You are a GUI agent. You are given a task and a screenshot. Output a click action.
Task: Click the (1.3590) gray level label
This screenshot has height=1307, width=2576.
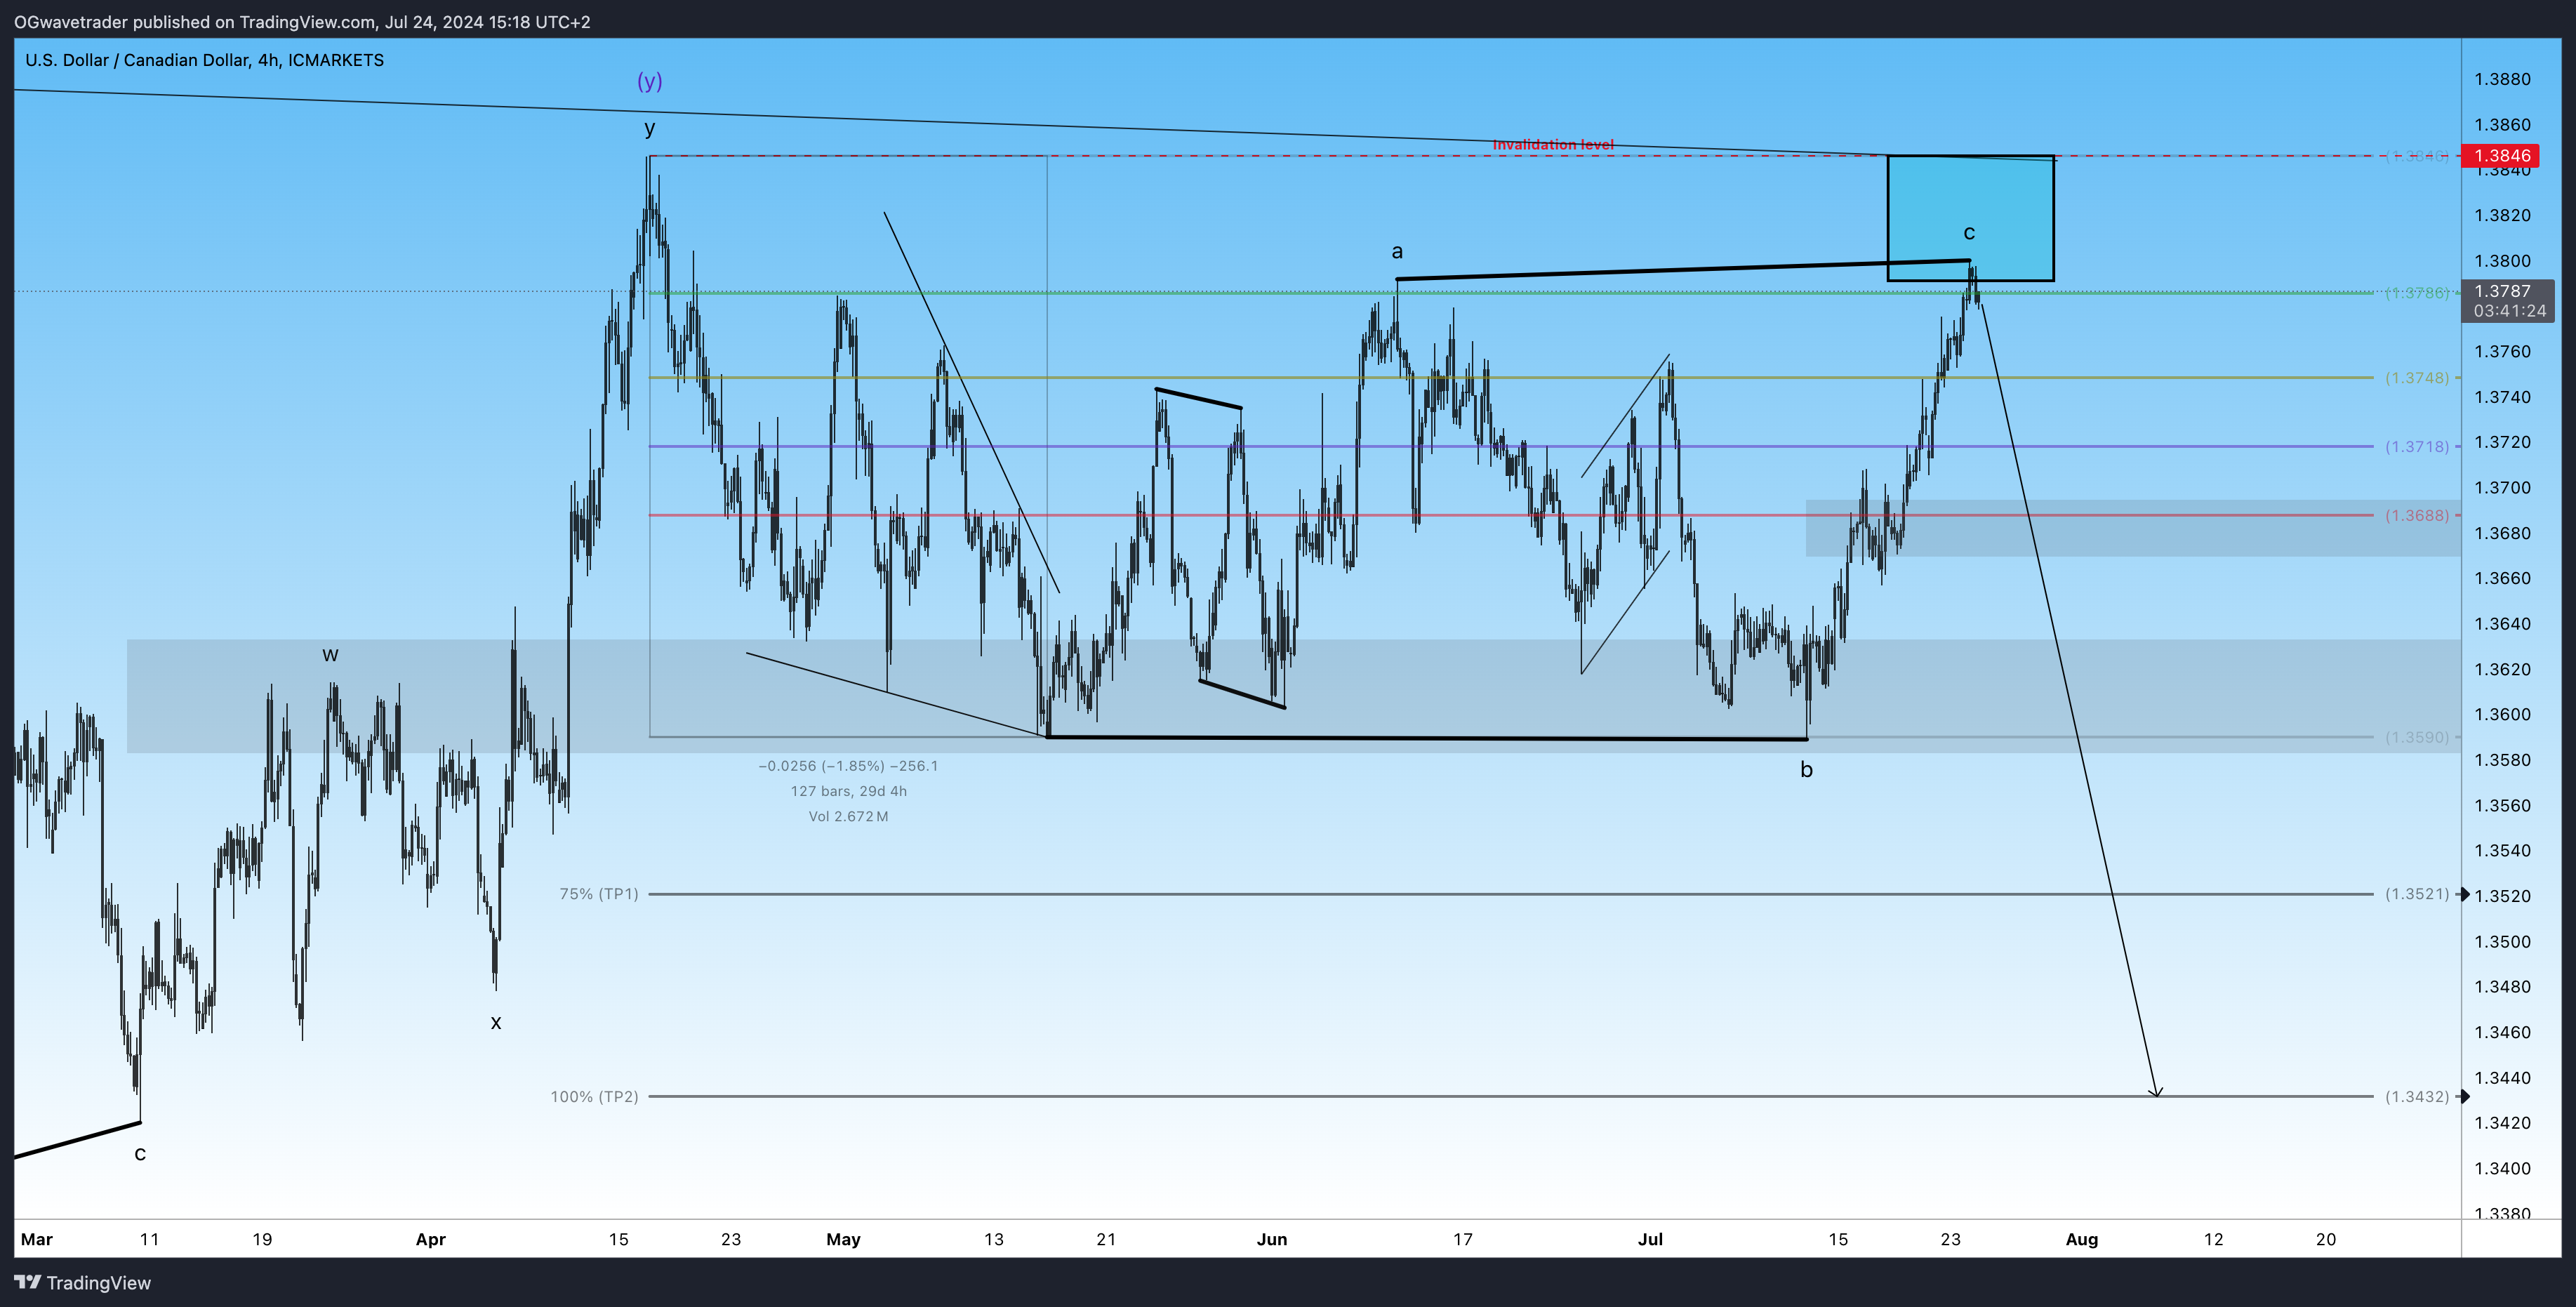(x=2417, y=738)
